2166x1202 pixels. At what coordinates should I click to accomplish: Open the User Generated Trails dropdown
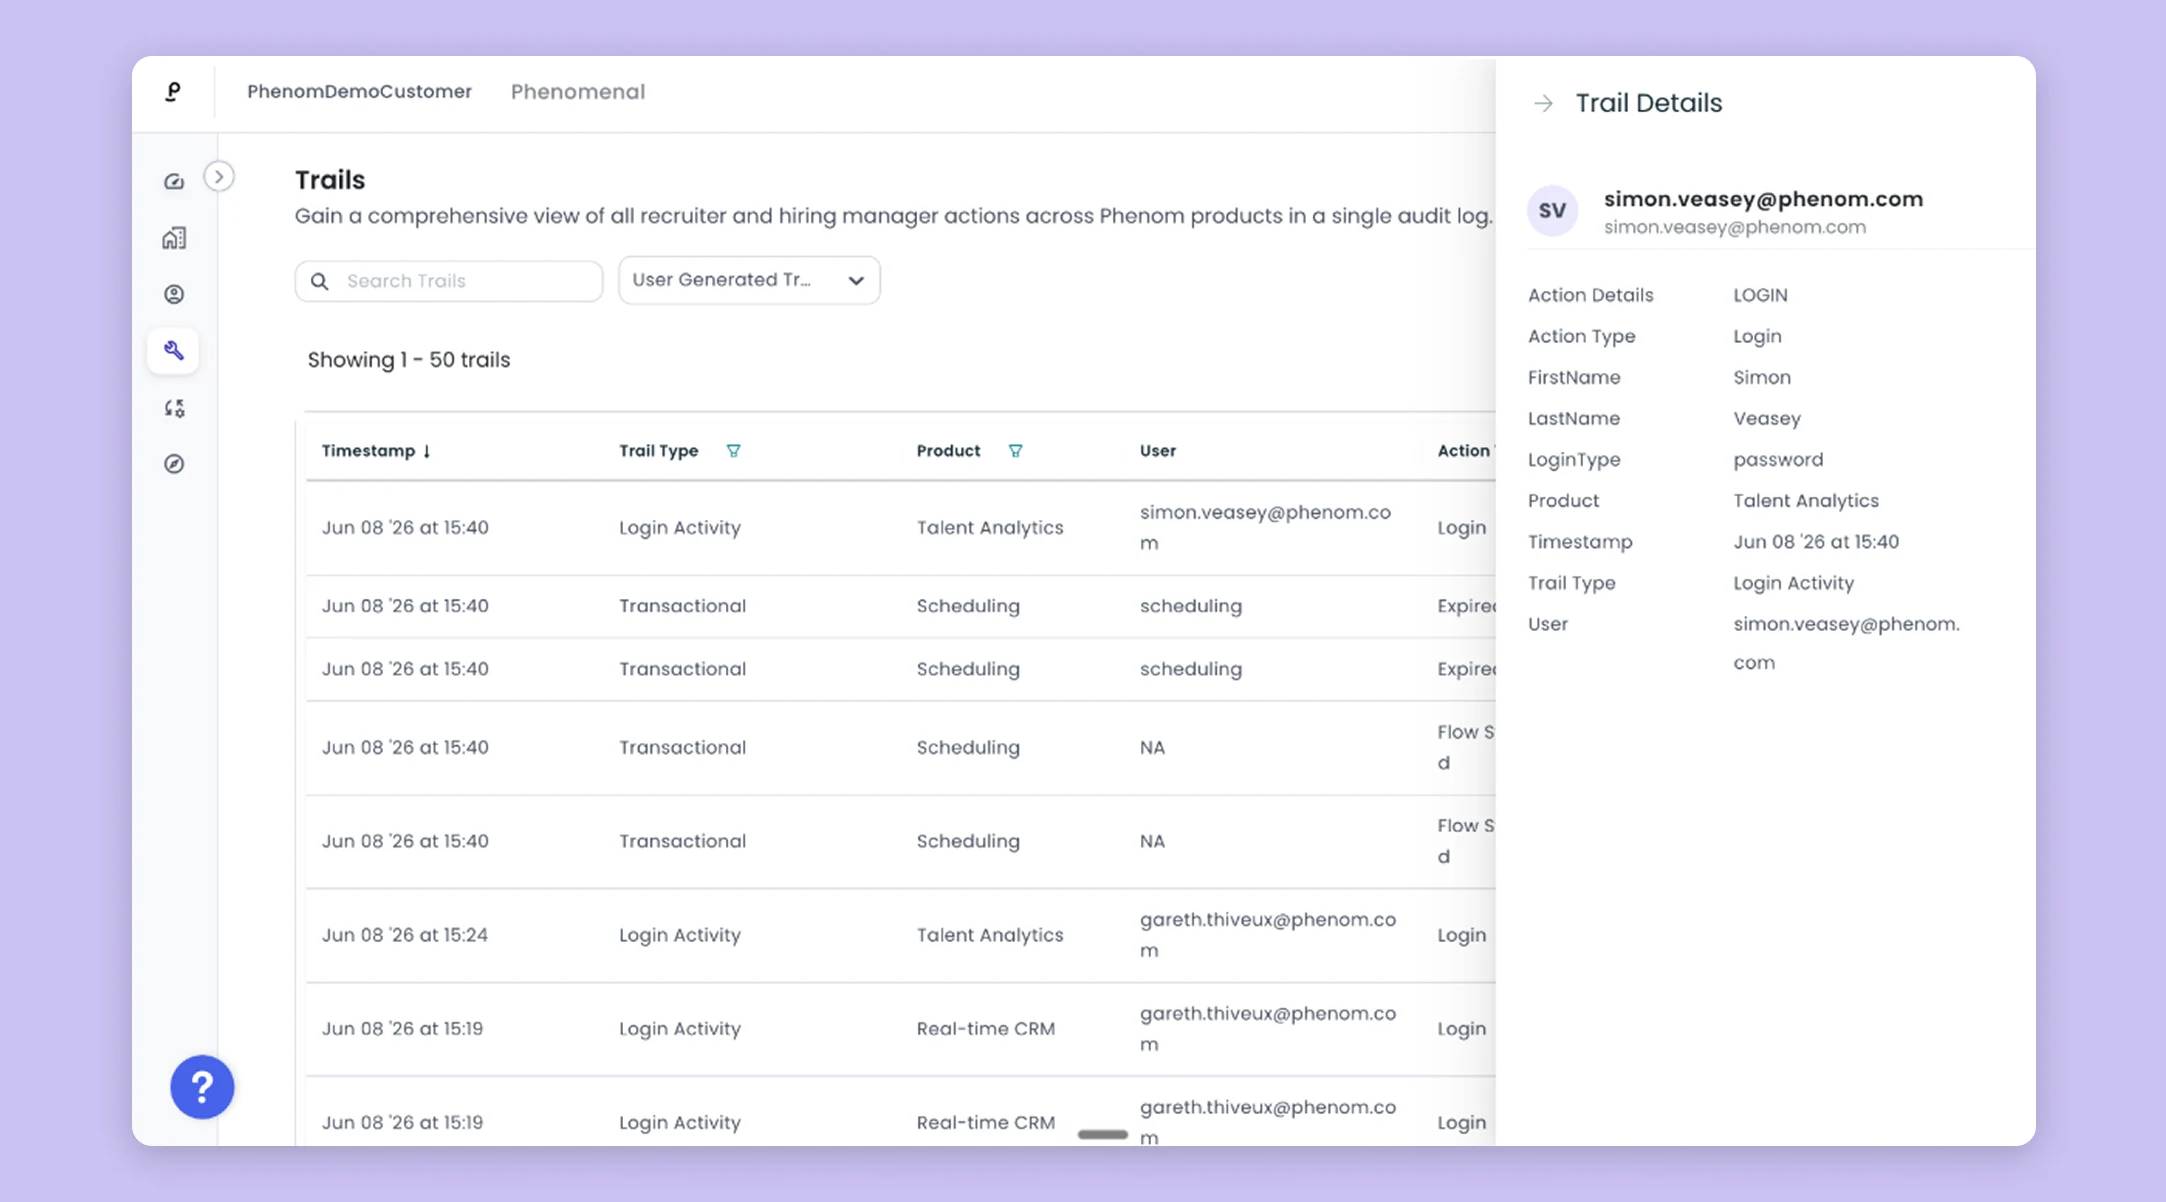point(749,280)
